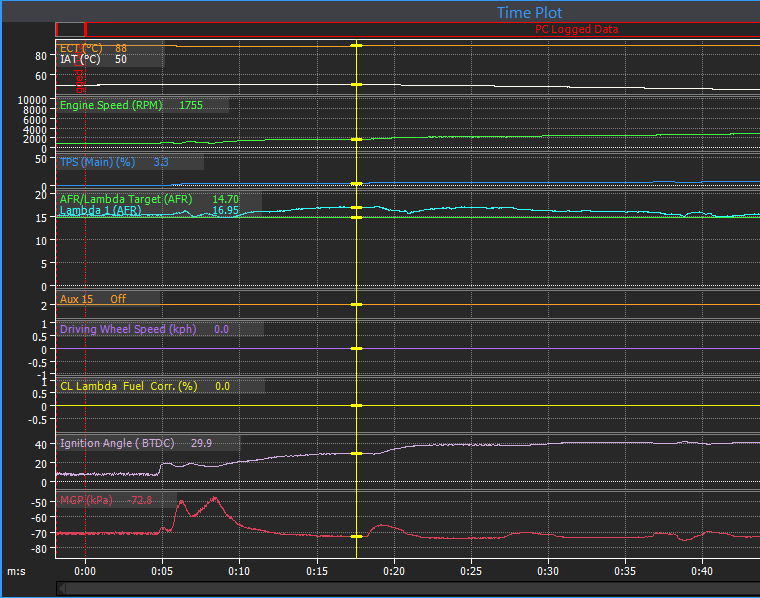This screenshot has height=598, width=760.
Task: Pick the TPS (Main) (%) trace label
Action: coord(97,162)
